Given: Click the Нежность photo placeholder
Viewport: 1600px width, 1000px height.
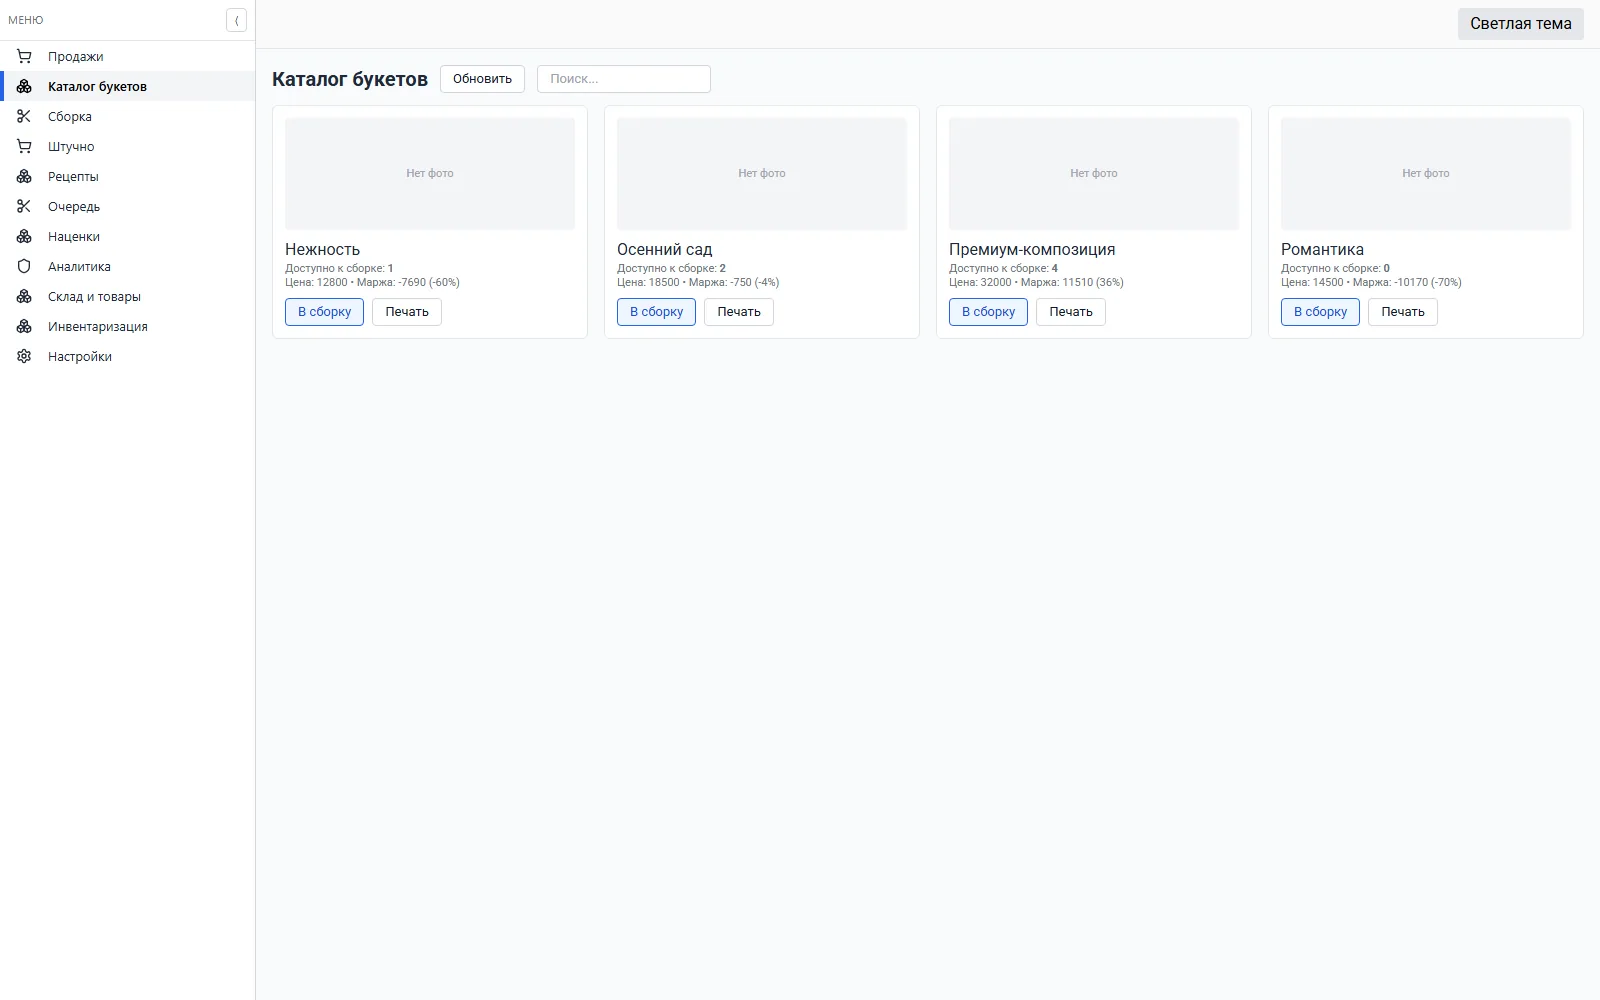Looking at the screenshot, I should [x=430, y=174].
